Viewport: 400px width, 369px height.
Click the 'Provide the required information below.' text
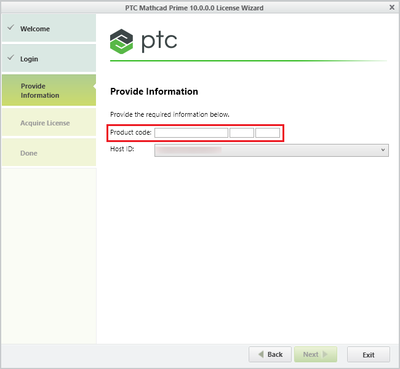point(170,114)
